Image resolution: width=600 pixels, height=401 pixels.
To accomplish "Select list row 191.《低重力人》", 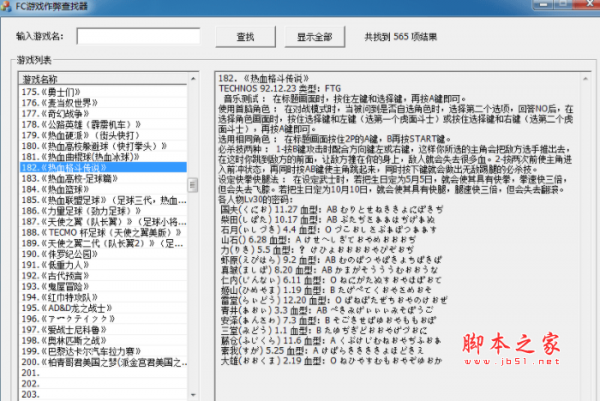I will [x=103, y=265].
